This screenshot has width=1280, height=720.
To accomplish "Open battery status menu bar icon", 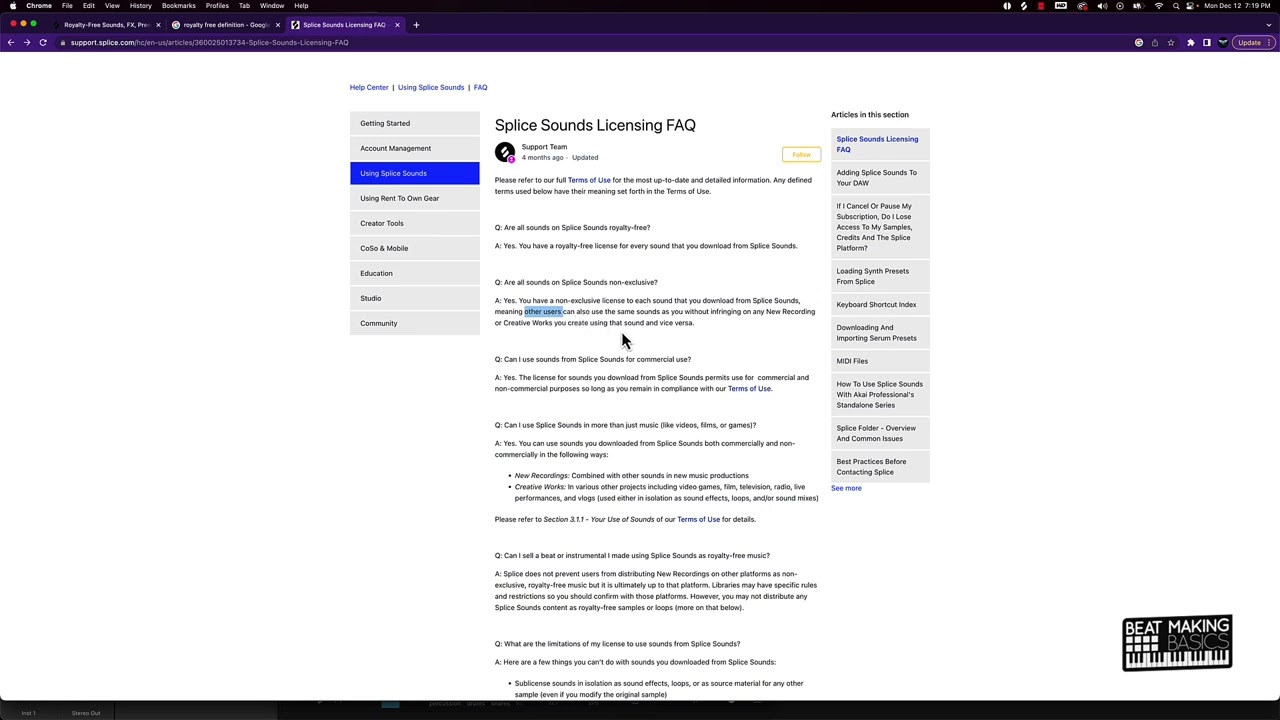I will (x=1139, y=6).
